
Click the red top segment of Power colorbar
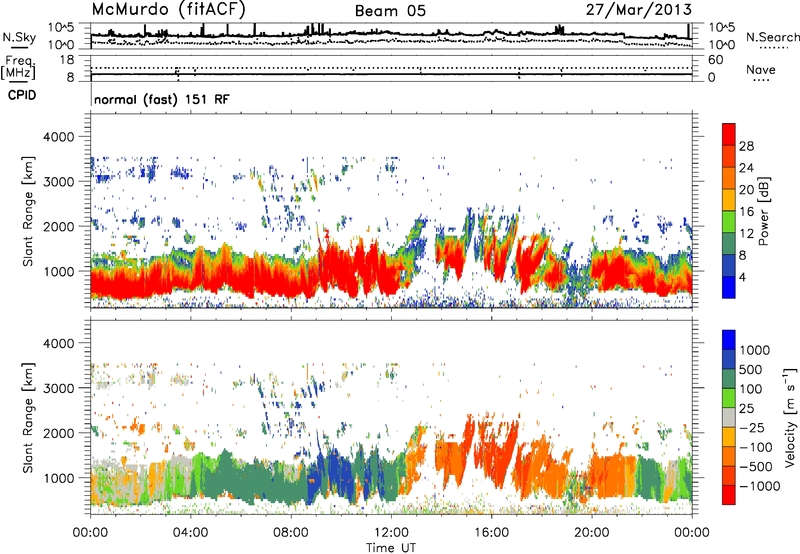tap(729, 135)
